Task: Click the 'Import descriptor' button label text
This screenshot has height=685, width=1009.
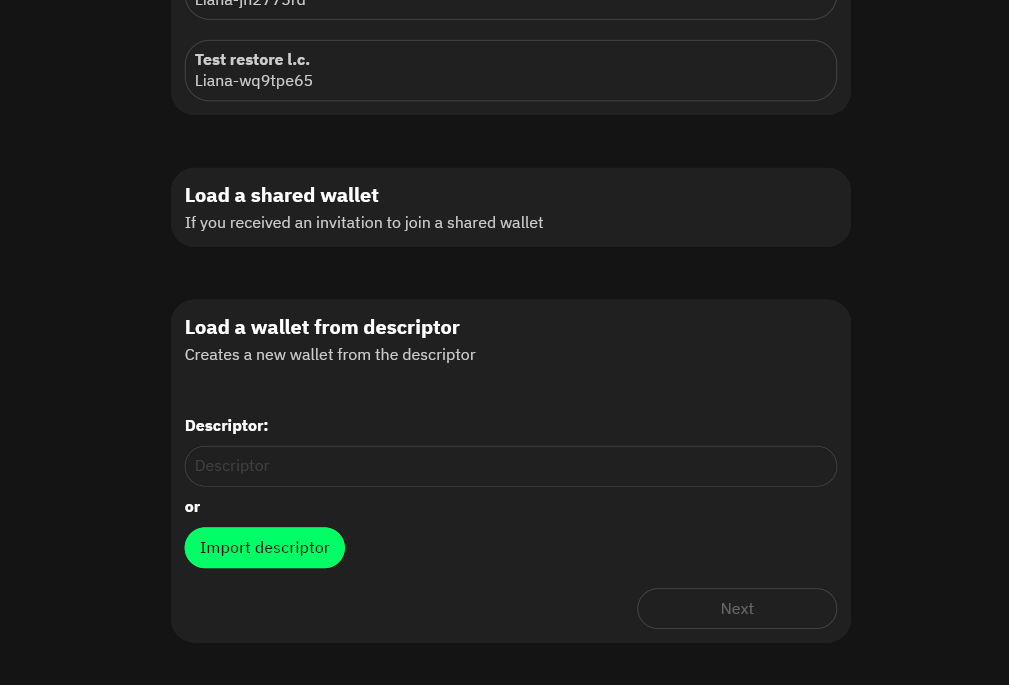Action: [265, 548]
